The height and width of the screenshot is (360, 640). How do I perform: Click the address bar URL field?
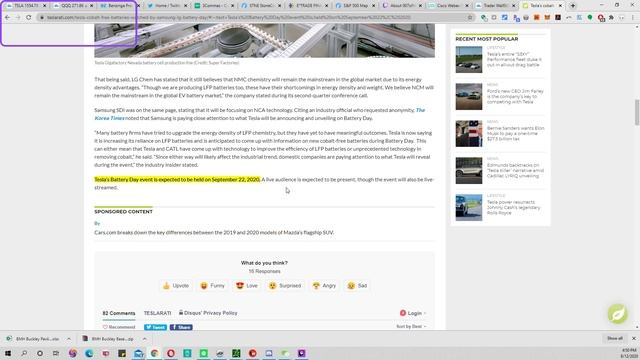tap(253, 18)
